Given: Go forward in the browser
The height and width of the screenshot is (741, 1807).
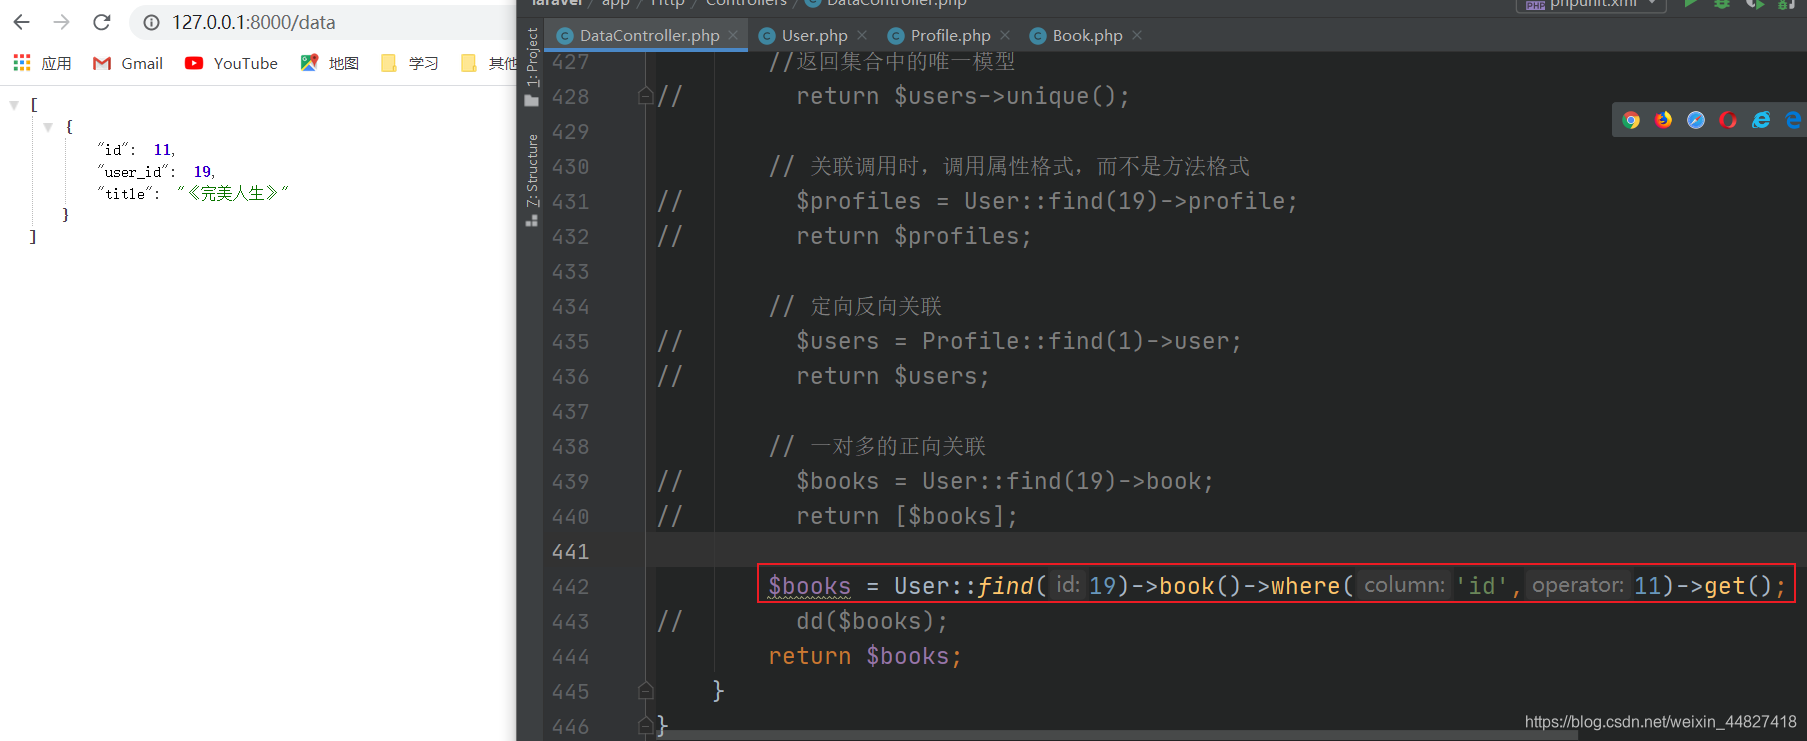Looking at the screenshot, I should point(62,22).
